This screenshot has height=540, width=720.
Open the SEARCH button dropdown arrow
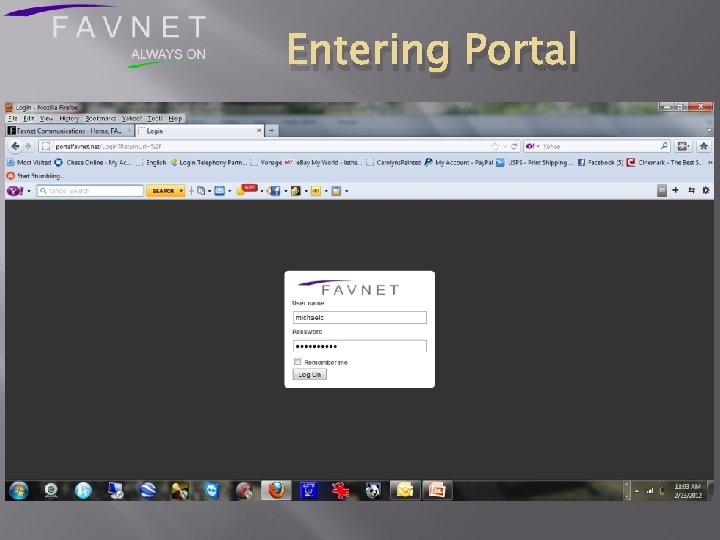coord(181,191)
